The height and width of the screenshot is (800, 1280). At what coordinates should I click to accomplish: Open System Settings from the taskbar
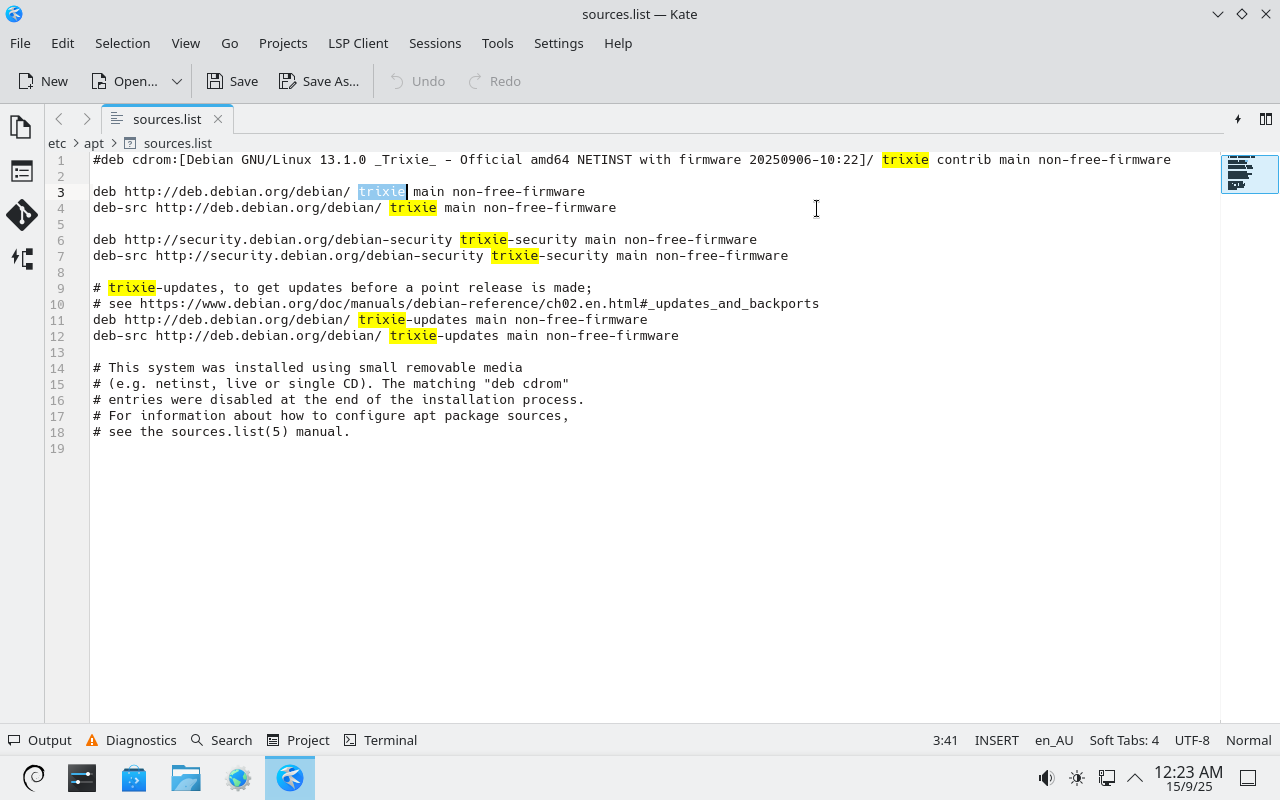[x=82, y=778]
